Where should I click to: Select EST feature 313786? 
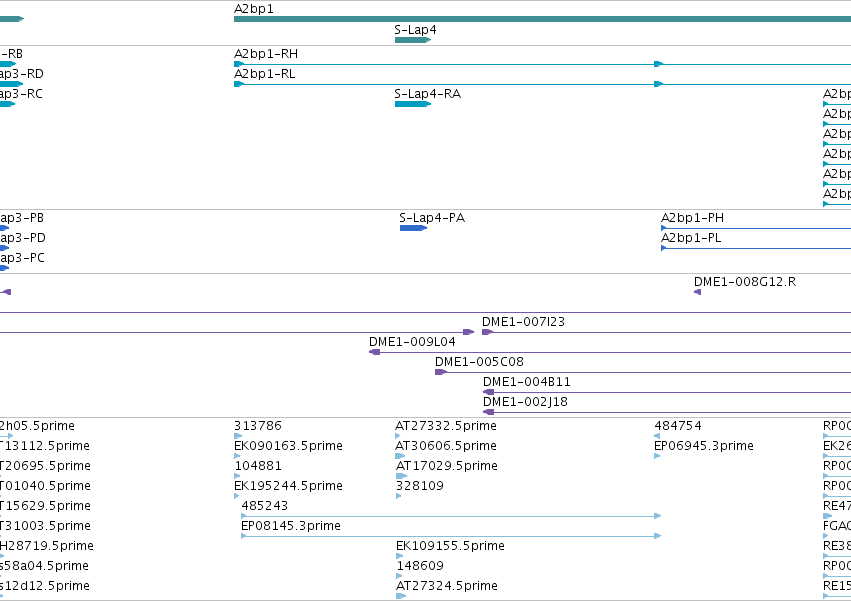pyautogui.click(x=258, y=426)
